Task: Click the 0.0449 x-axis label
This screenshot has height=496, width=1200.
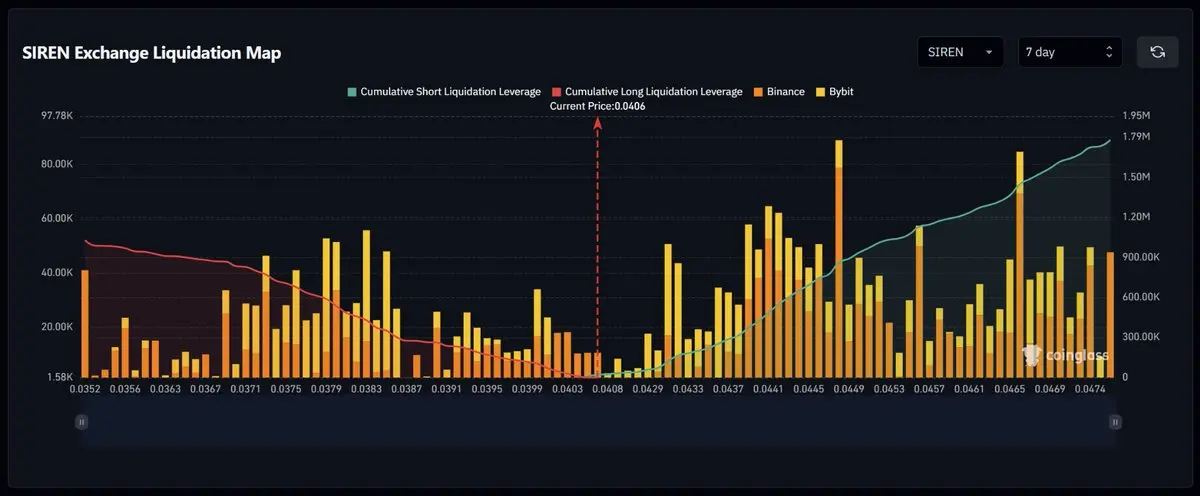Action: coord(848,388)
